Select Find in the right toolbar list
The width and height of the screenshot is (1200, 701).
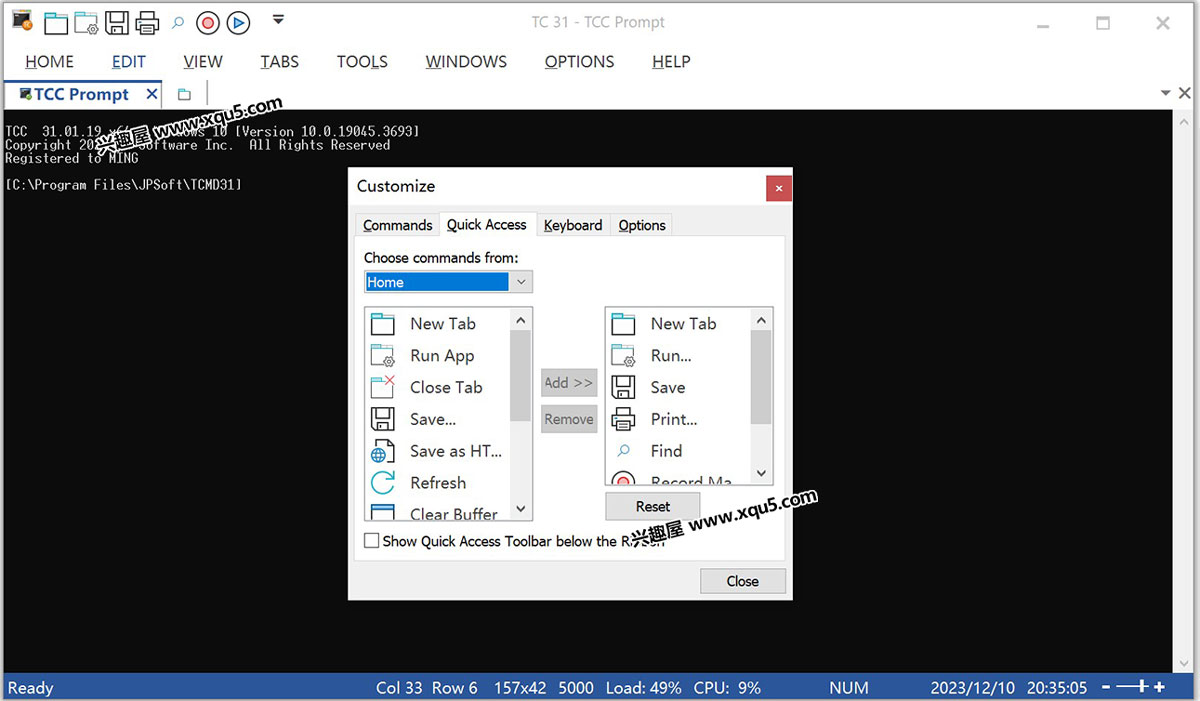678,451
